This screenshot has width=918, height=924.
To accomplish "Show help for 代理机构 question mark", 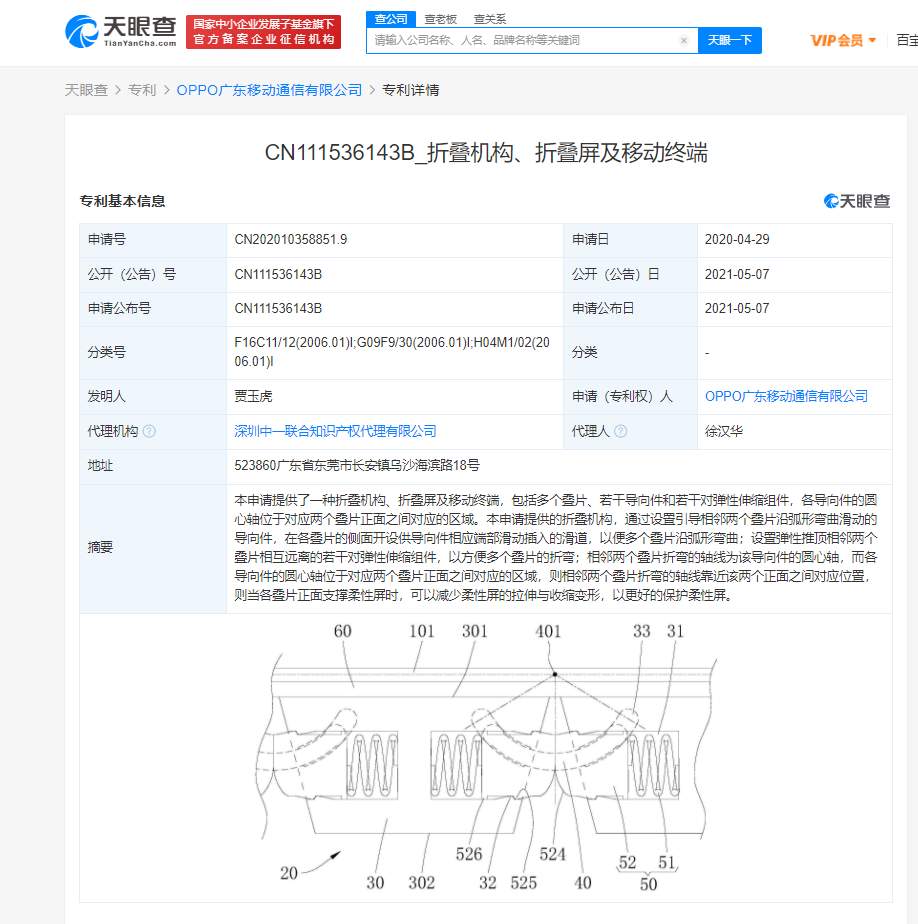I will tap(150, 431).
